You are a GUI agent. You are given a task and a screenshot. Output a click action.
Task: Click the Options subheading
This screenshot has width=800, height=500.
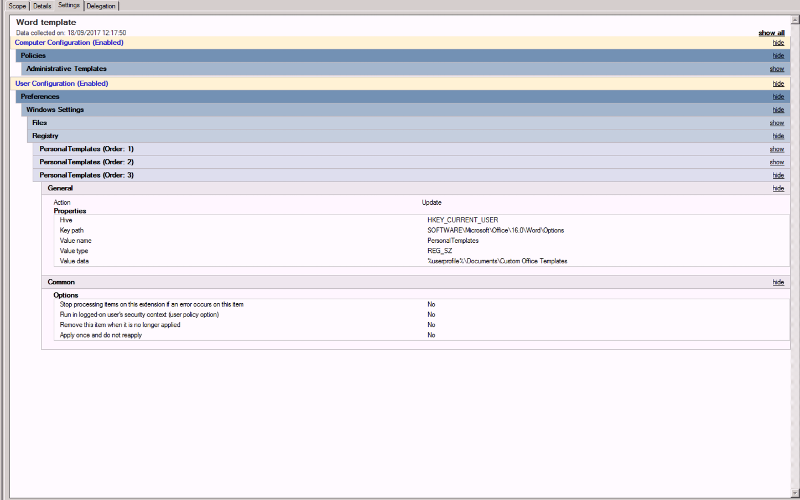[x=66, y=295]
